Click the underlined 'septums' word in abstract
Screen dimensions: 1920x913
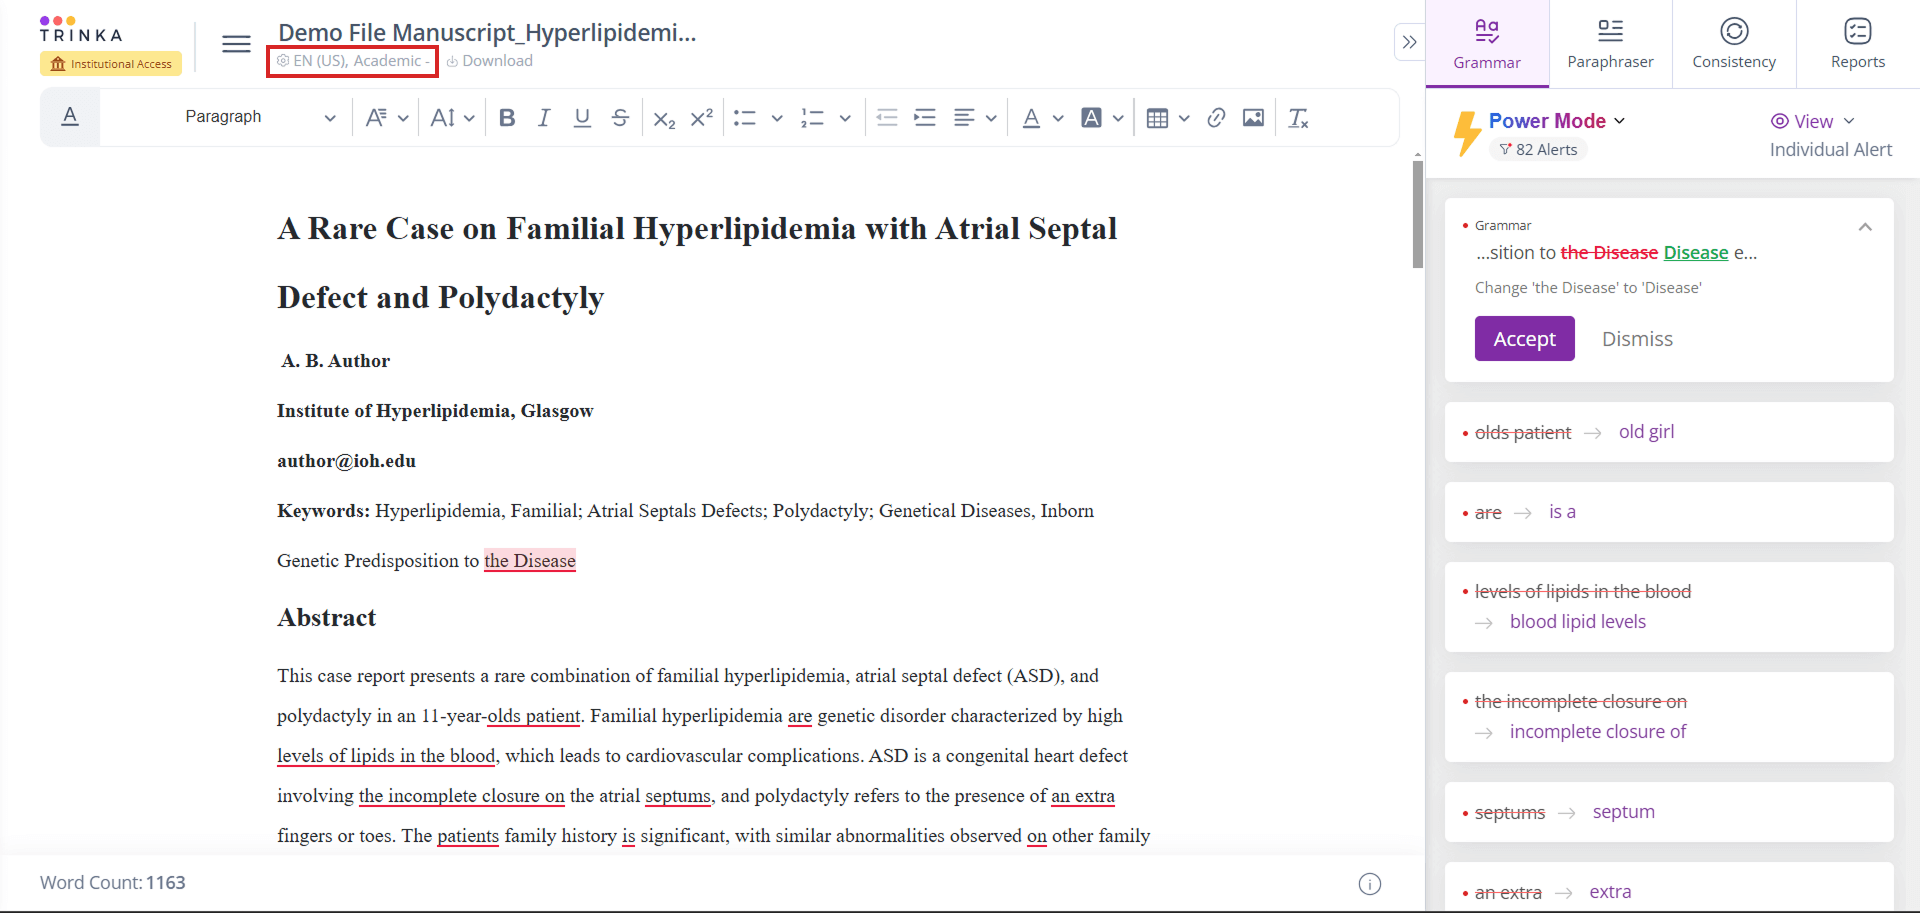(677, 796)
